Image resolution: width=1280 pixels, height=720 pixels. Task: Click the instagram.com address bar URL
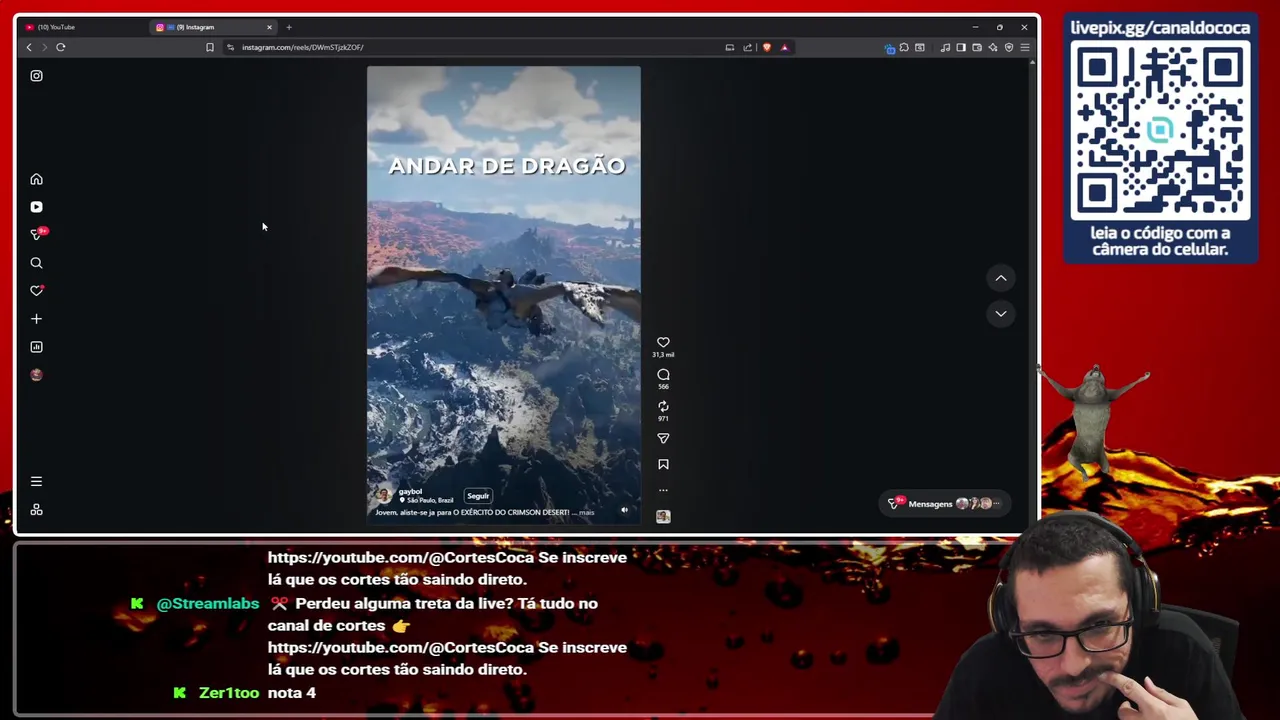click(x=303, y=47)
